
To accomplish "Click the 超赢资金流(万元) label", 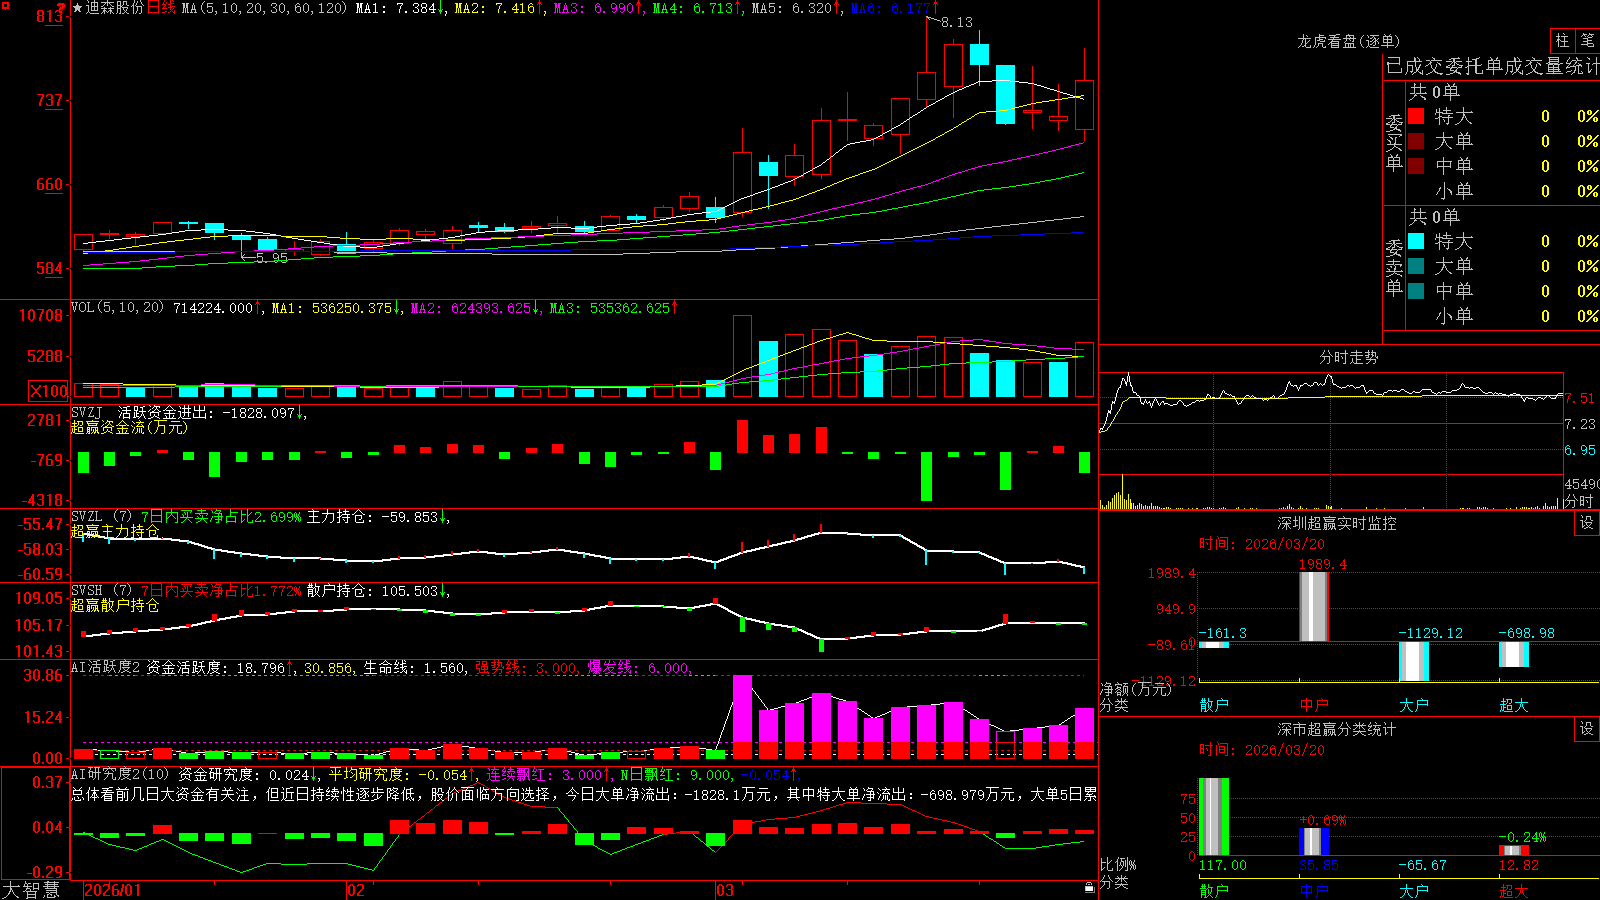I will pos(129,427).
